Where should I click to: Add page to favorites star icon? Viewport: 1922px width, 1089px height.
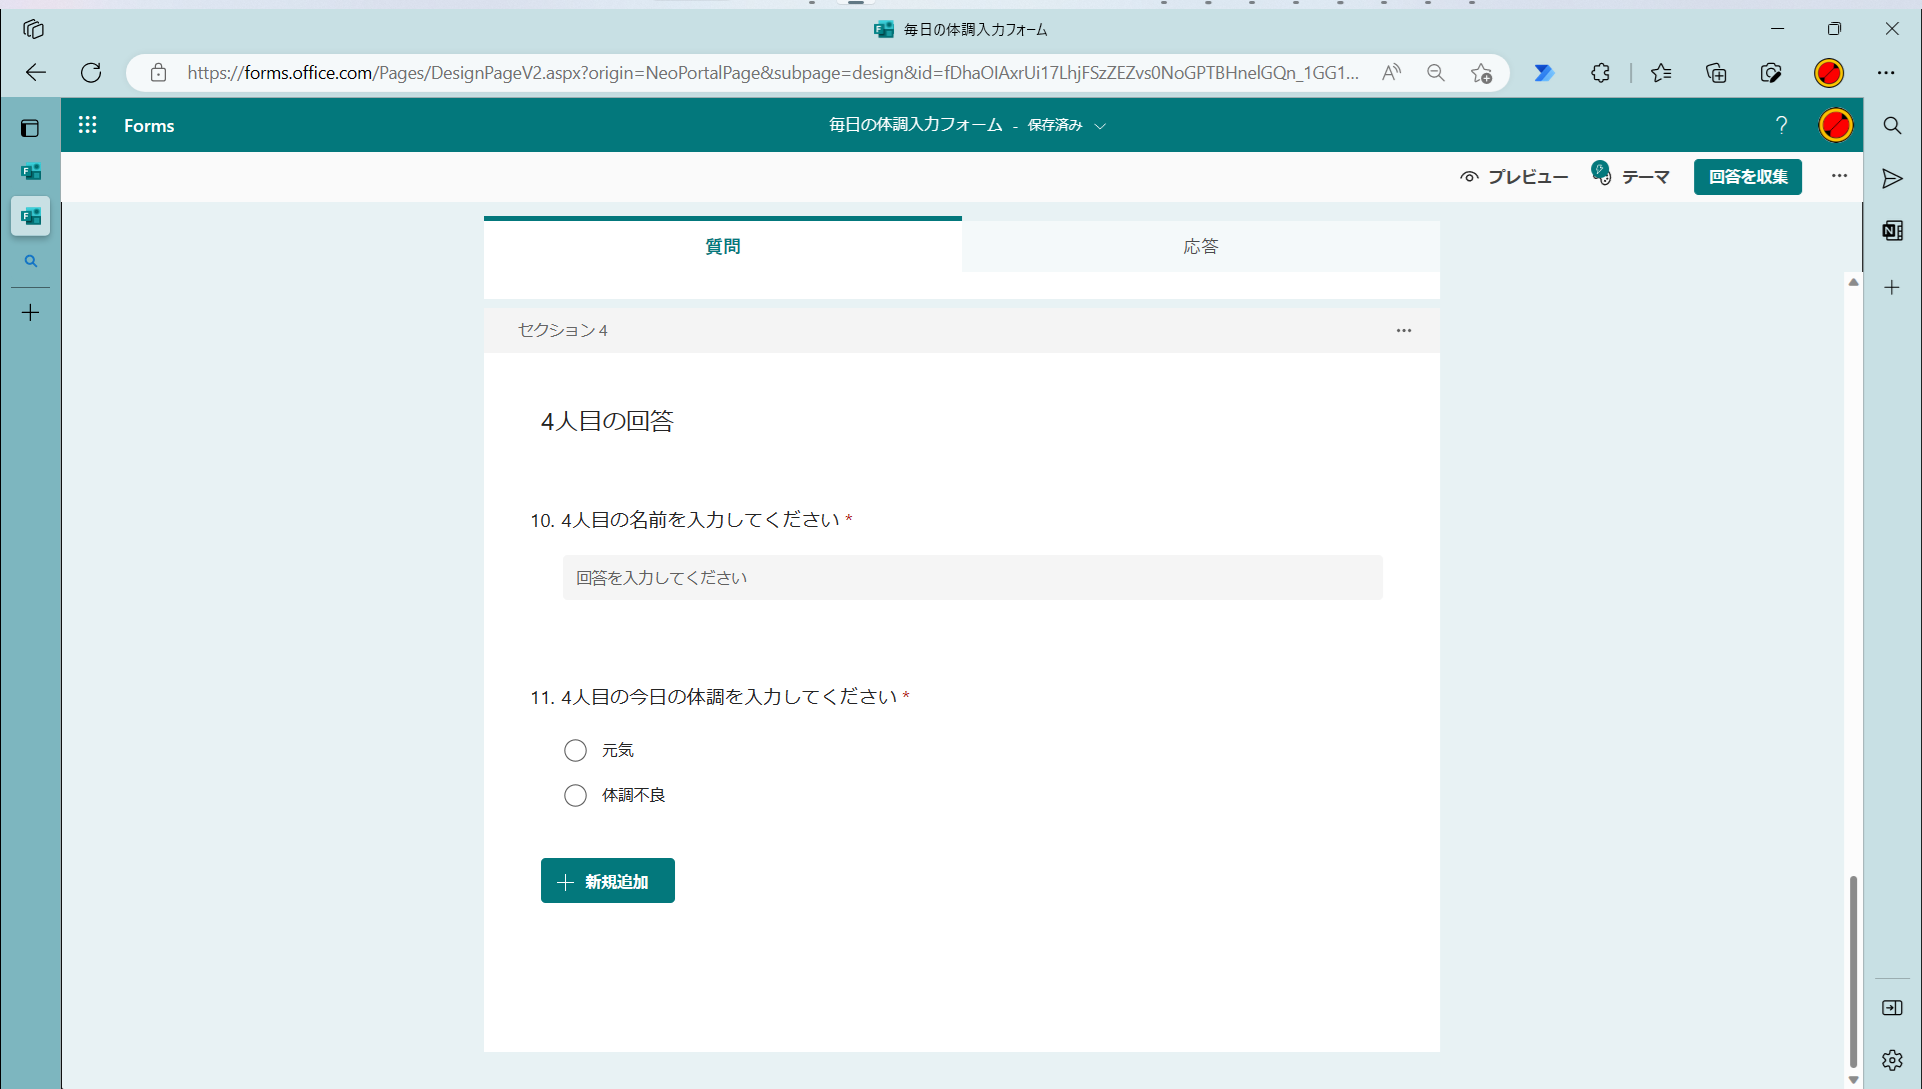(1481, 73)
